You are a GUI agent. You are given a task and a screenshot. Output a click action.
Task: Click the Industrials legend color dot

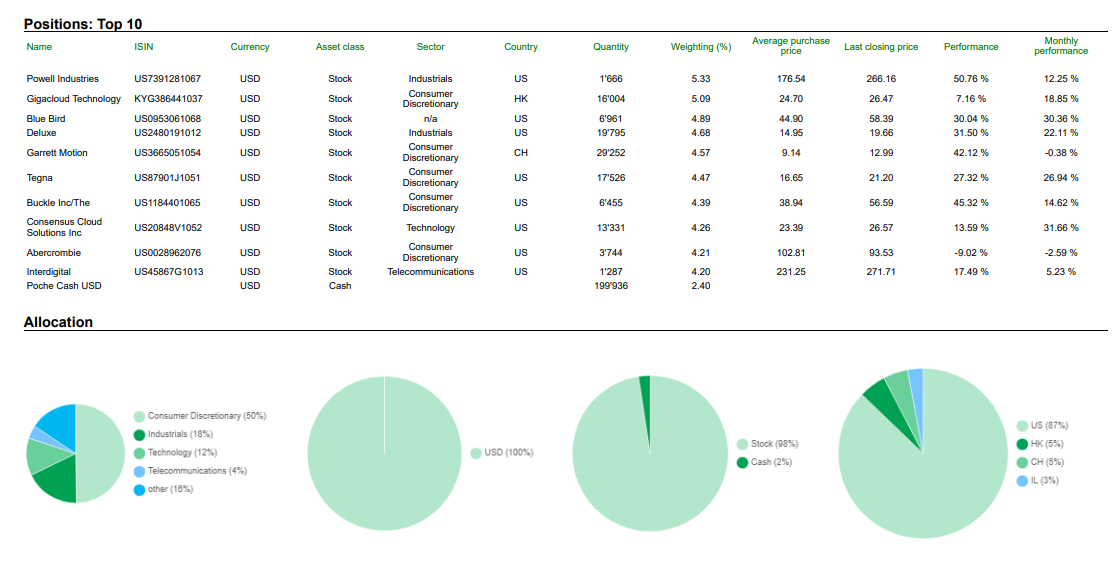(x=139, y=435)
